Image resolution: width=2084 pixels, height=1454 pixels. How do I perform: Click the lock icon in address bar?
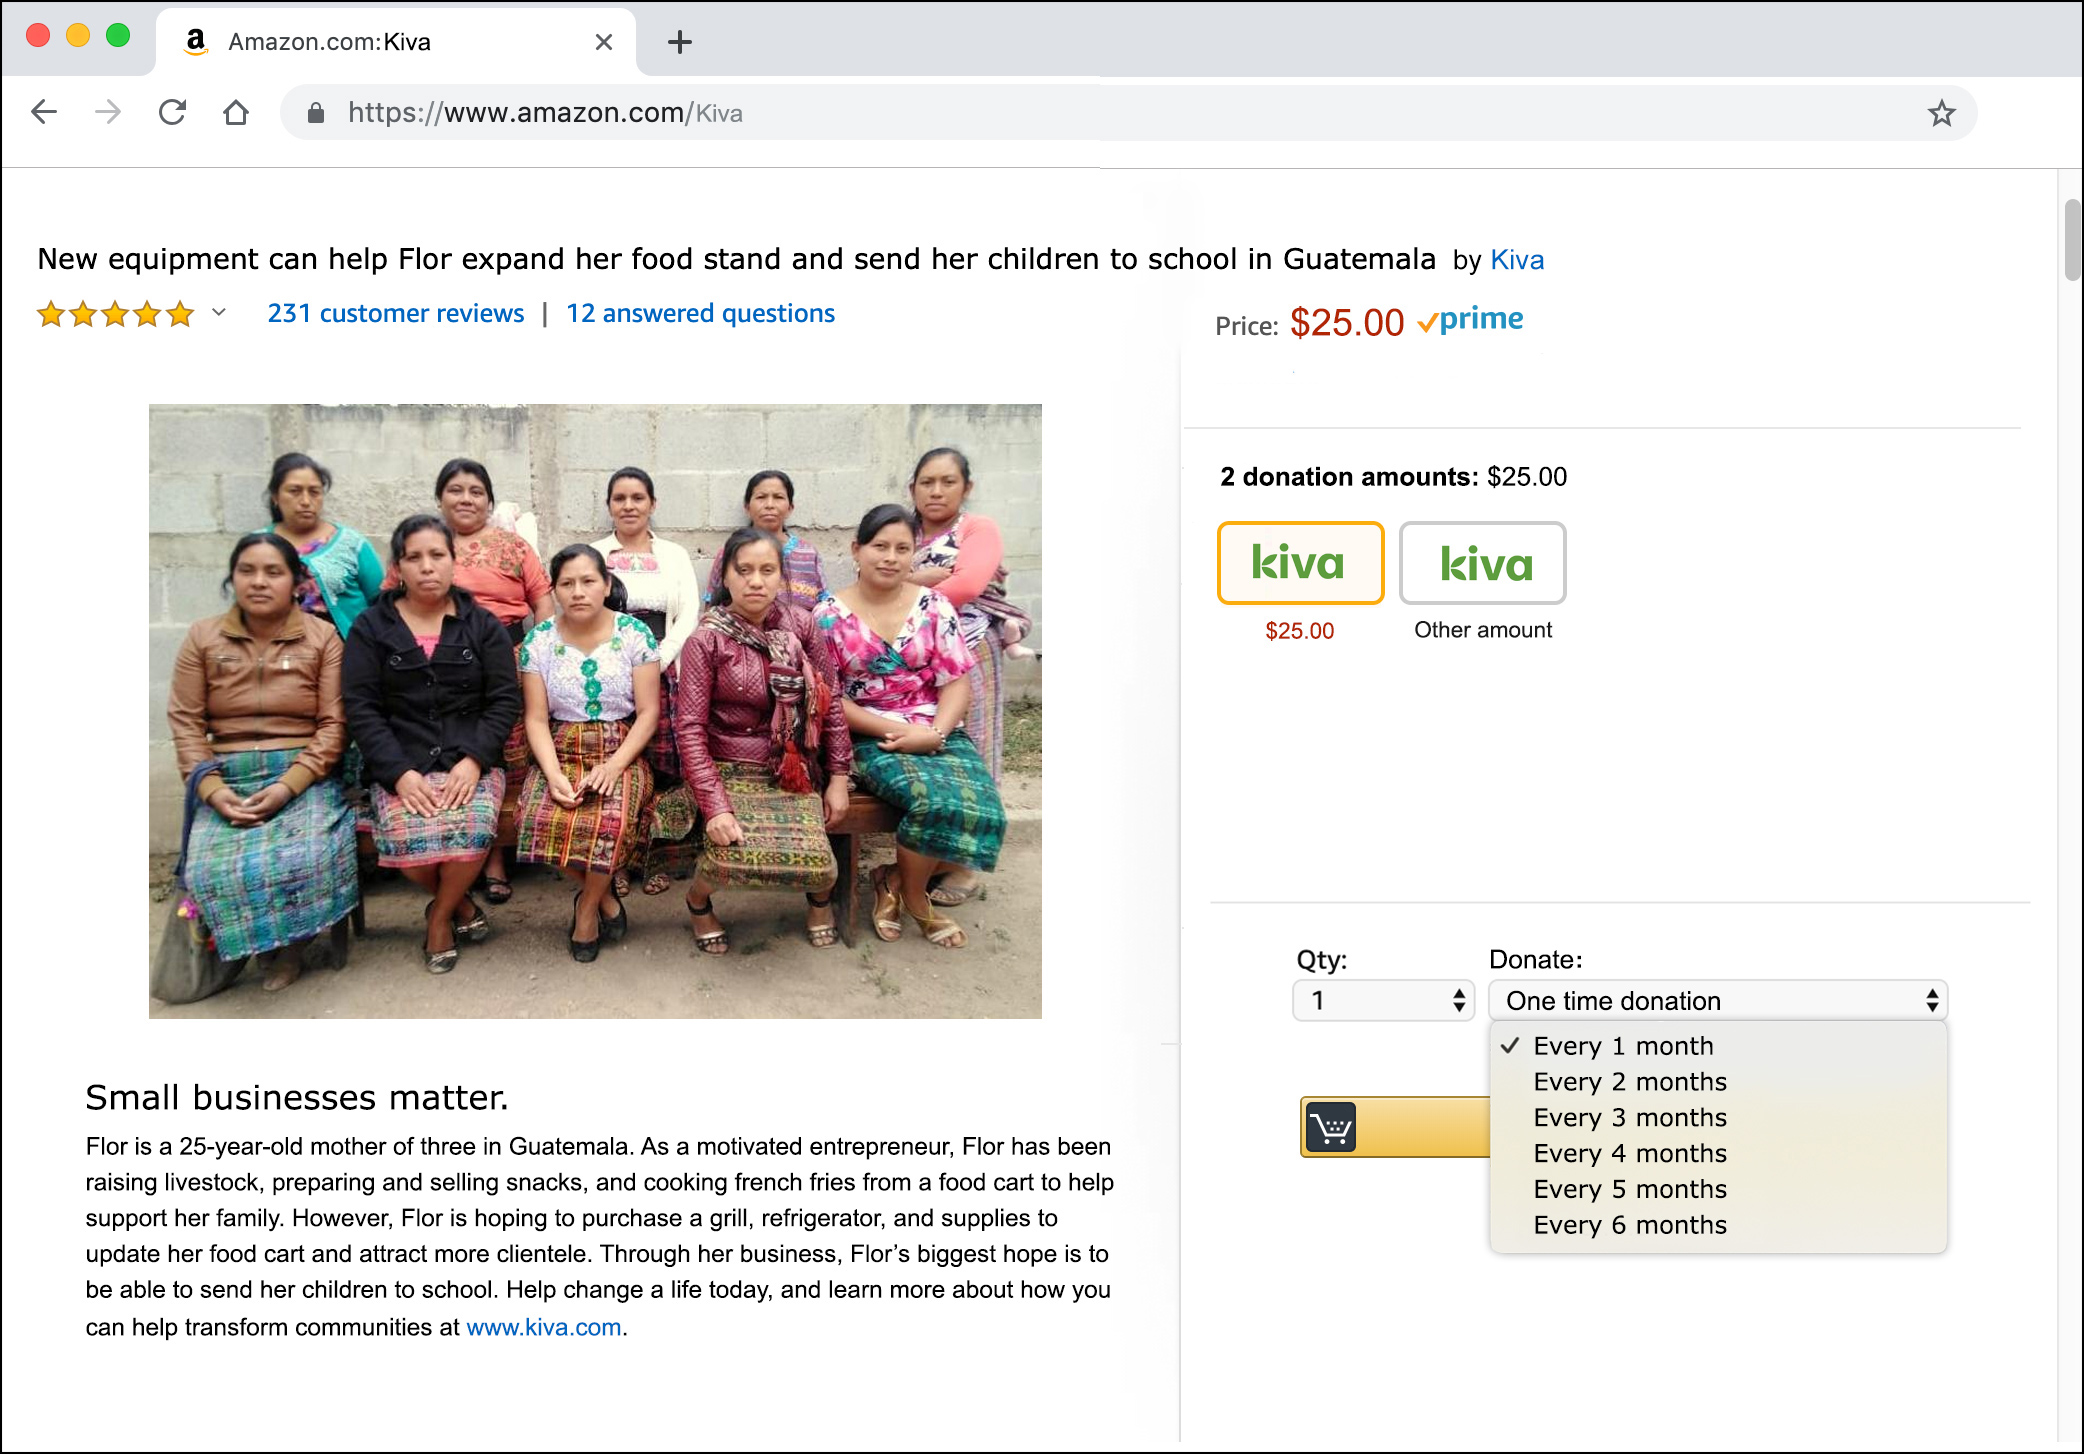pos(316,113)
